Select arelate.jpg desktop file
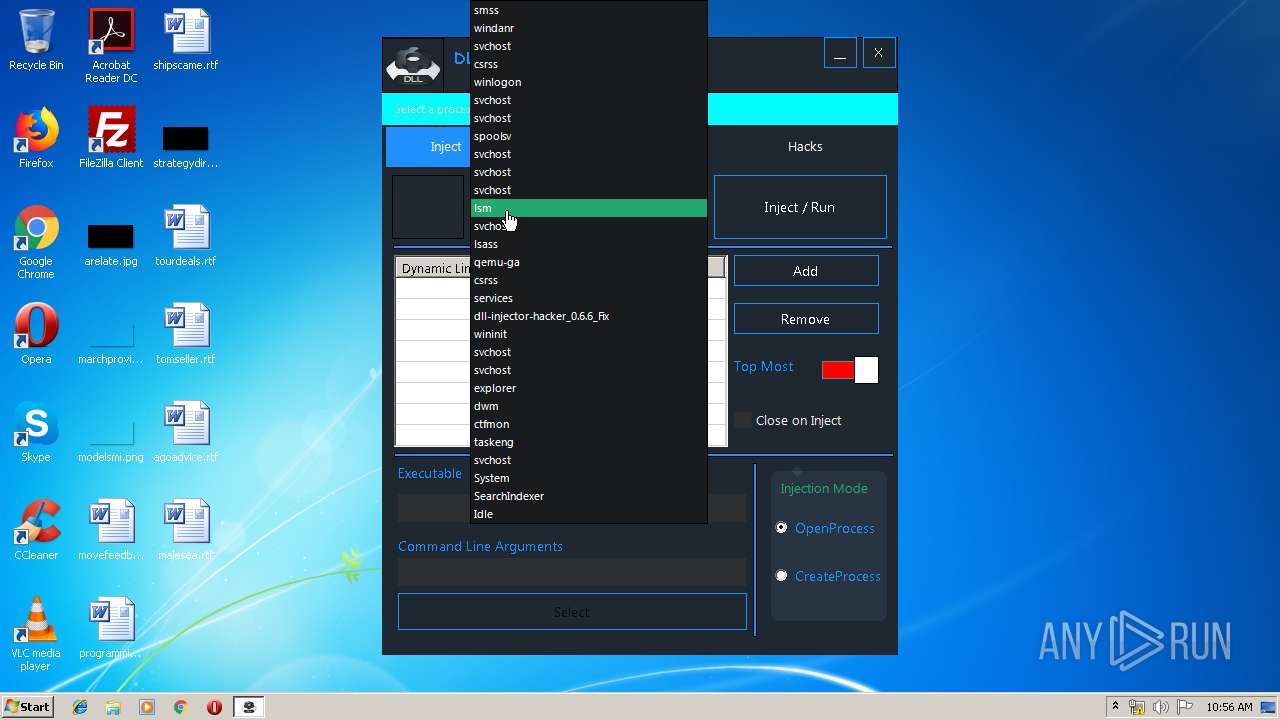This screenshot has height=720, width=1280. click(x=111, y=244)
